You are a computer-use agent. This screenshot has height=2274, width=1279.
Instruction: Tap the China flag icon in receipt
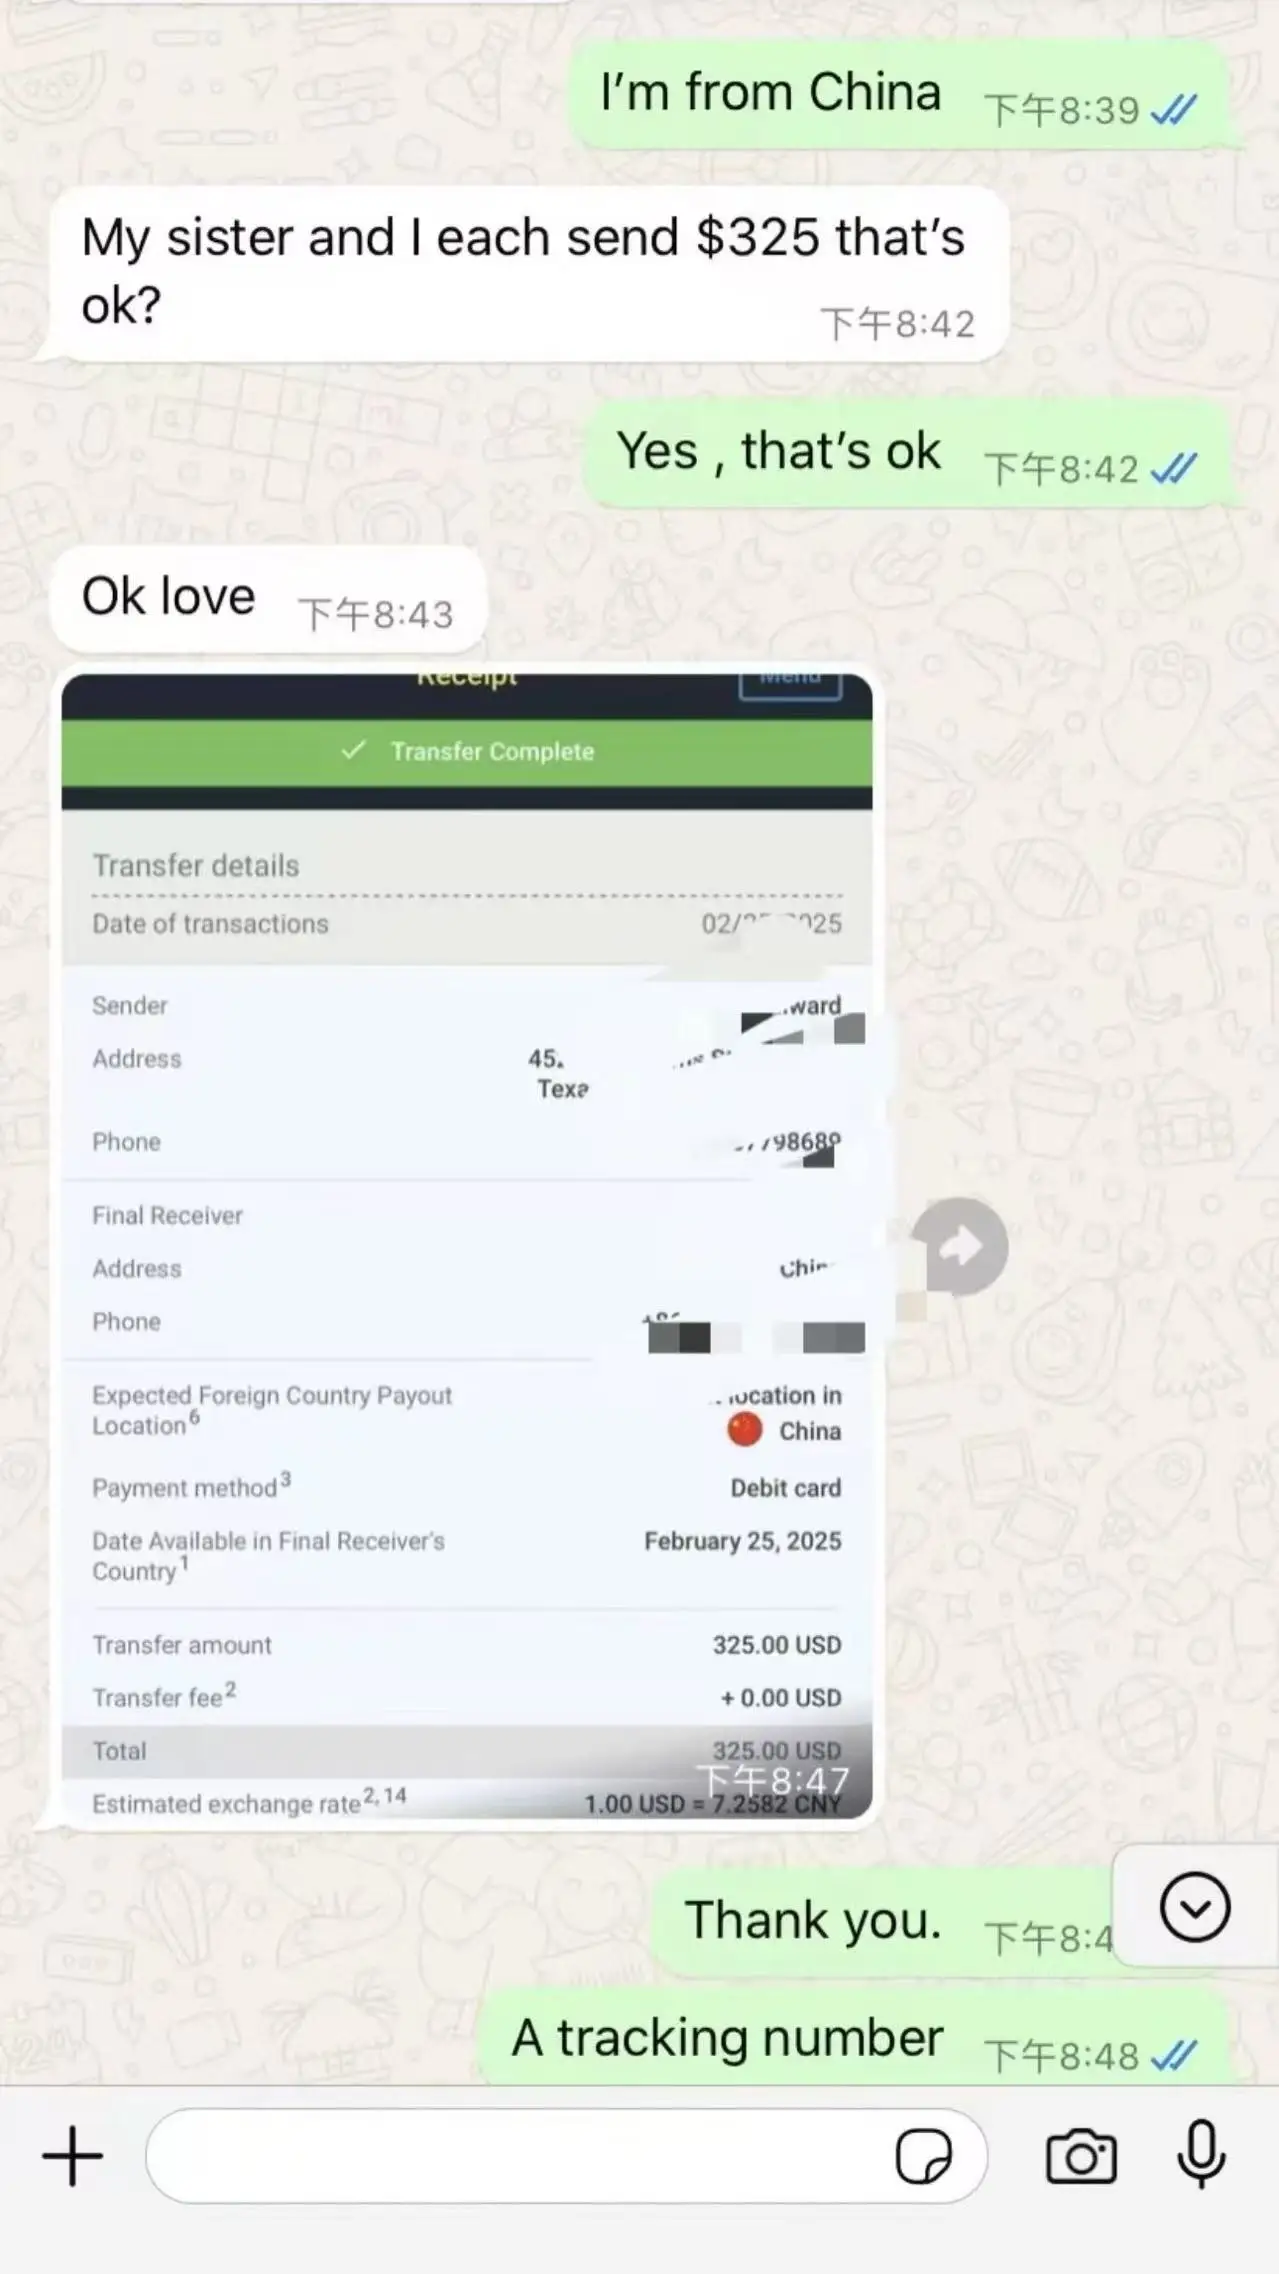pos(744,1430)
